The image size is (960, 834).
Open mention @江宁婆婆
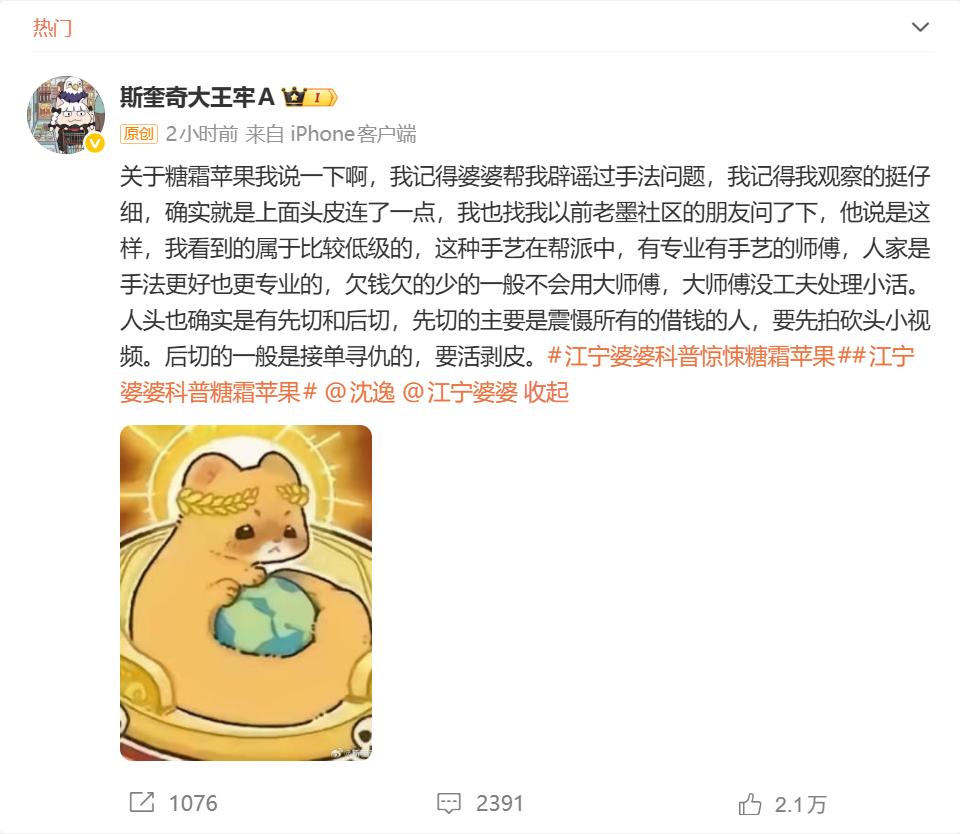click(460, 392)
